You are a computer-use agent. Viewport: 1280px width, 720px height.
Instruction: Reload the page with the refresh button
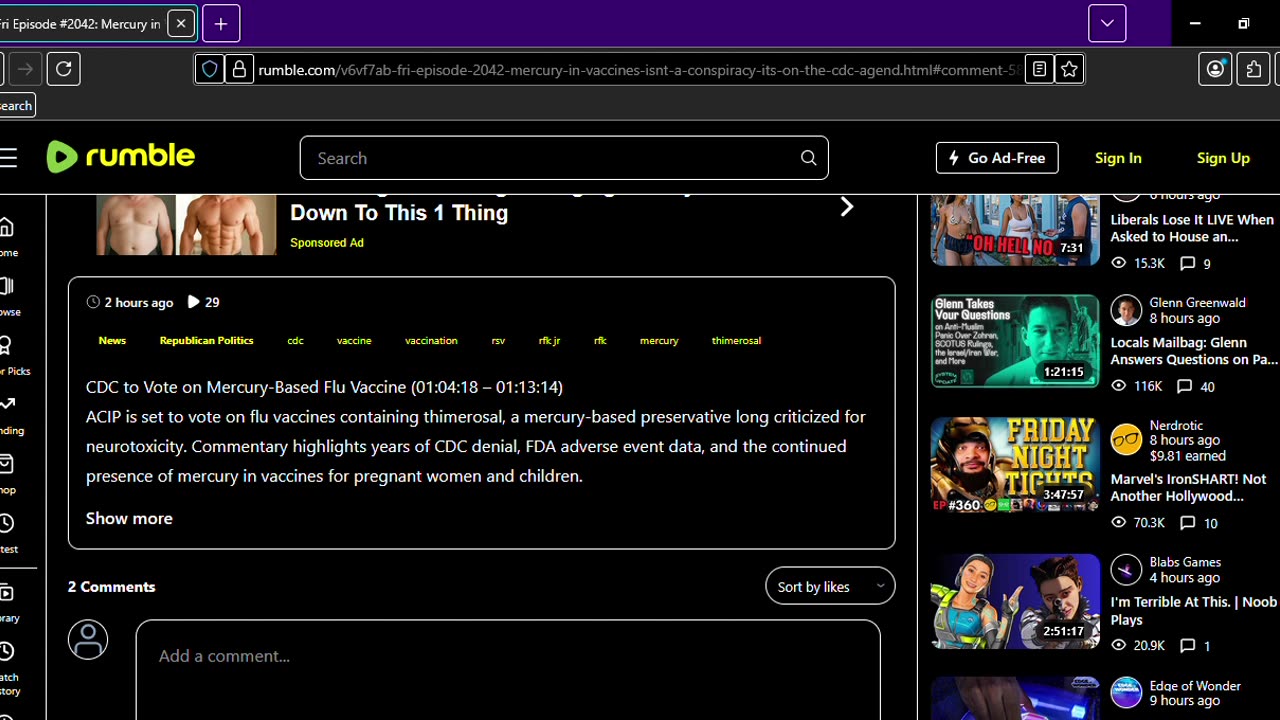(x=63, y=69)
